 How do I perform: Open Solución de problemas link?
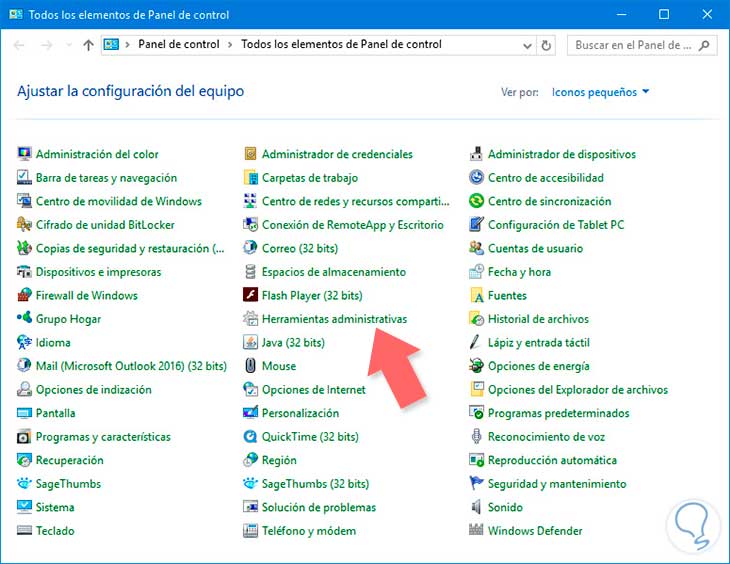point(319,507)
